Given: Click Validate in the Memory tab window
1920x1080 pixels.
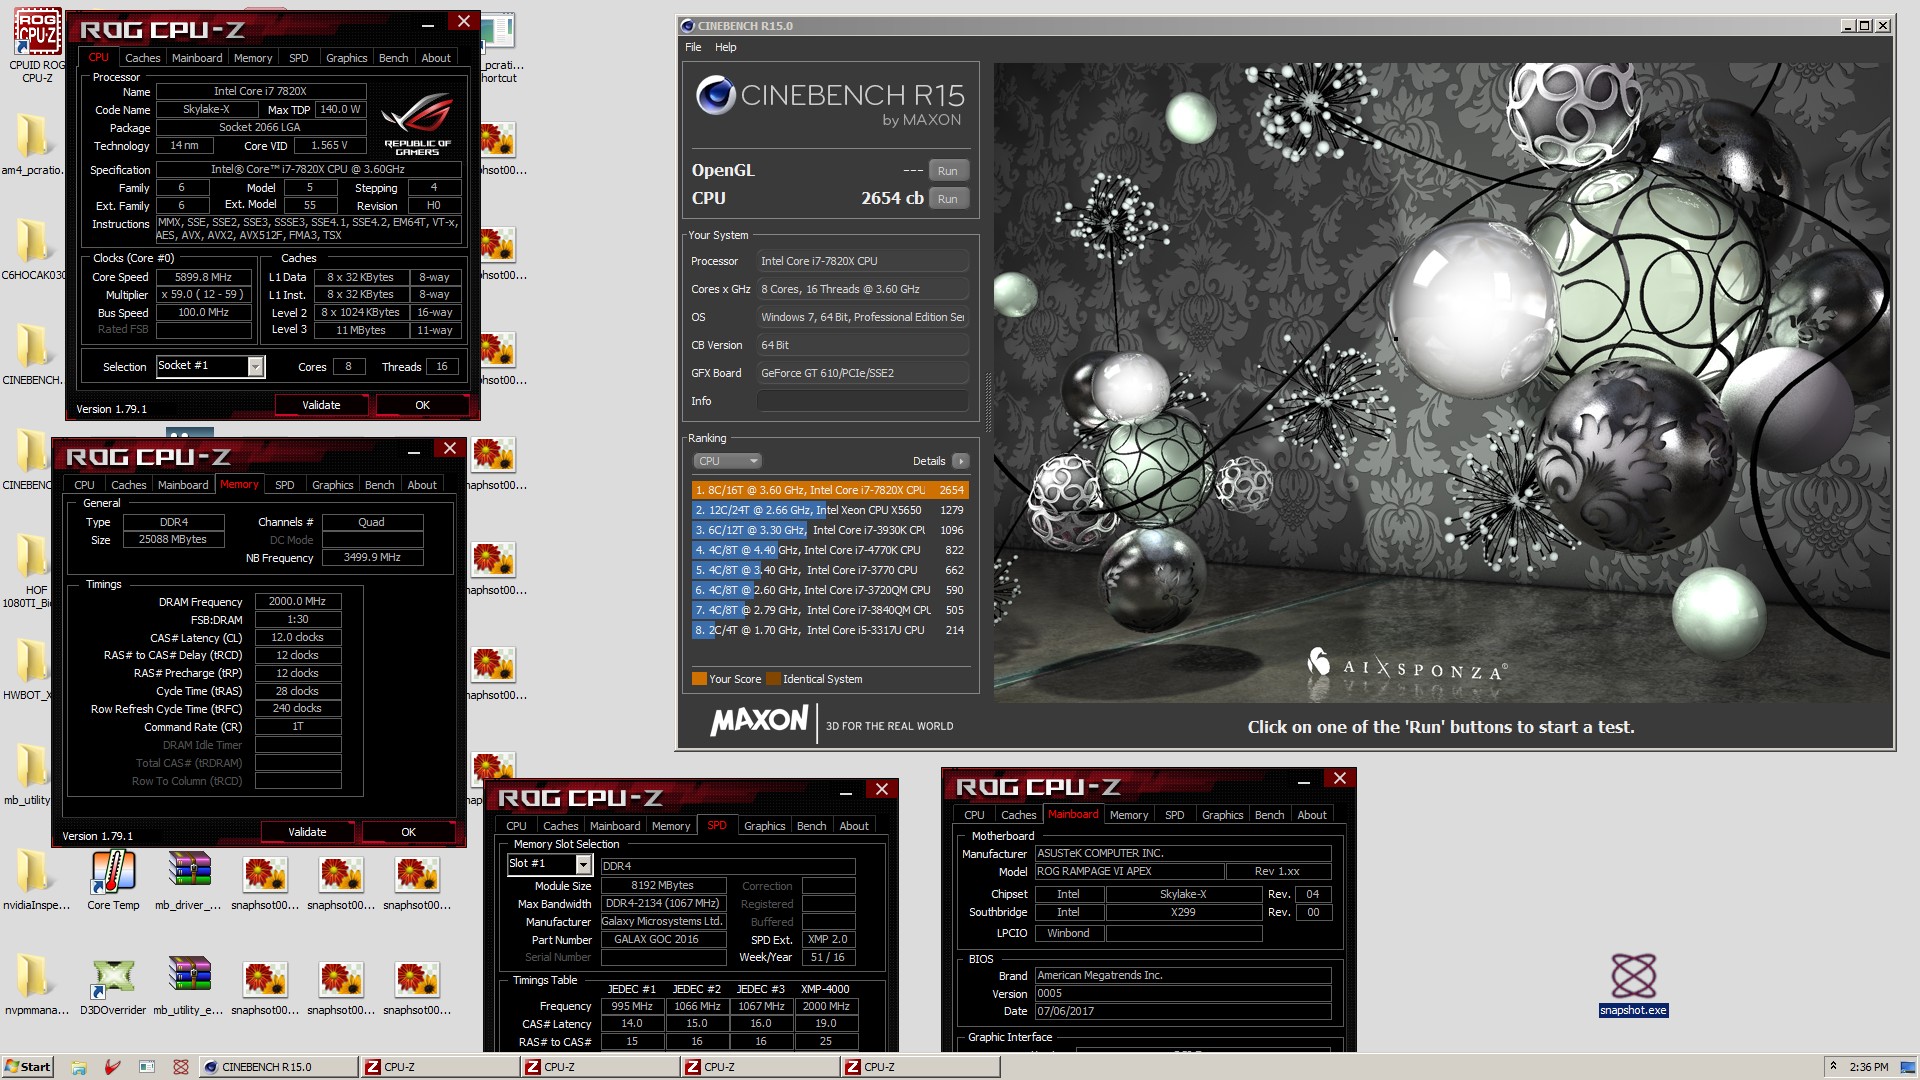Looking at the screenshot, I should point(307,832).
